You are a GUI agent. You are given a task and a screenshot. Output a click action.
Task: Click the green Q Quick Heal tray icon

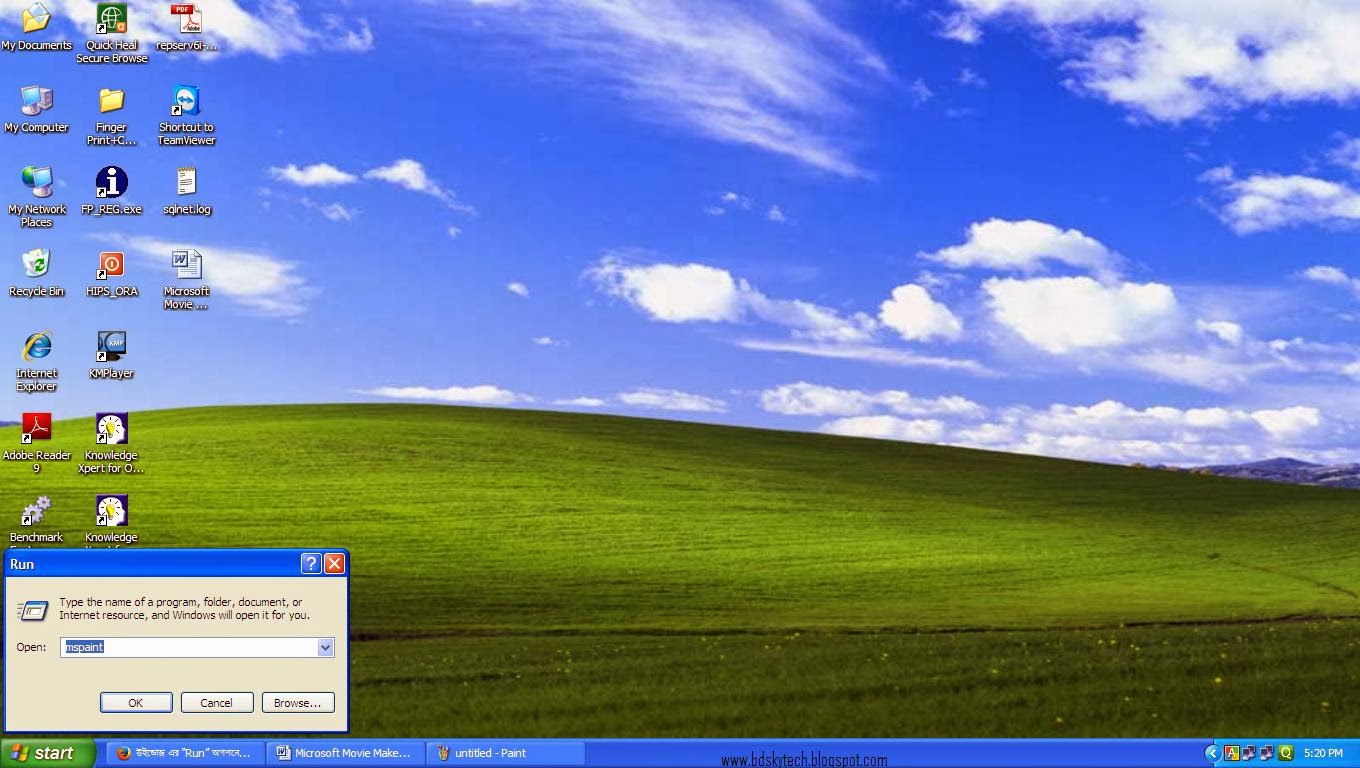point(1285,753)
